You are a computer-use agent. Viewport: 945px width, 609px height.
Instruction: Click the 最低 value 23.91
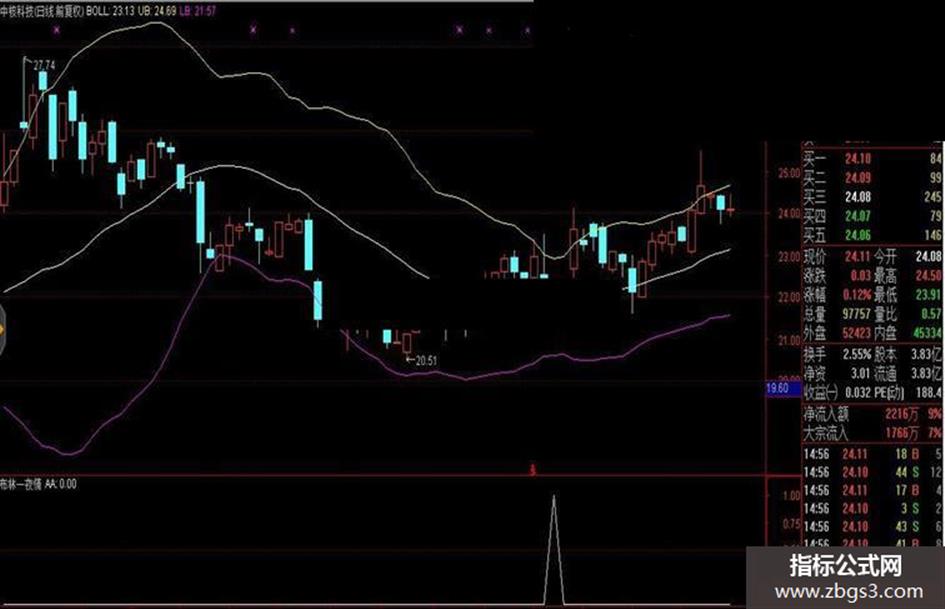[x=928, y=295]
